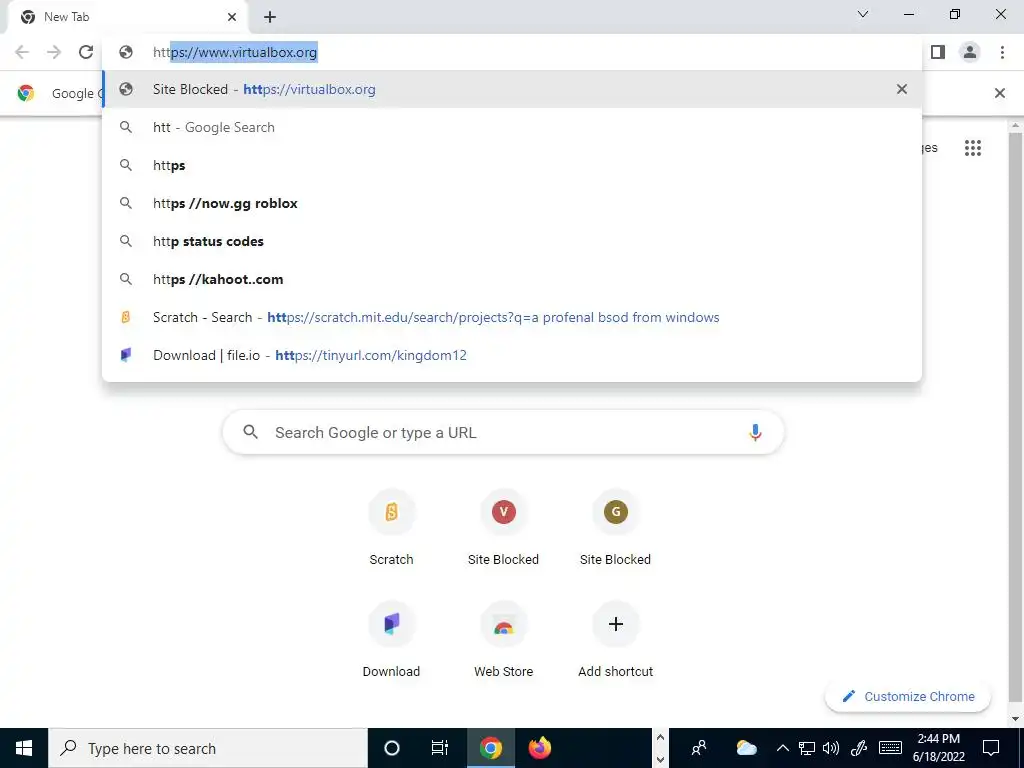Open the clock and date flyout
The width and height of the screenshot is (1024, 768).
point(938,748)
